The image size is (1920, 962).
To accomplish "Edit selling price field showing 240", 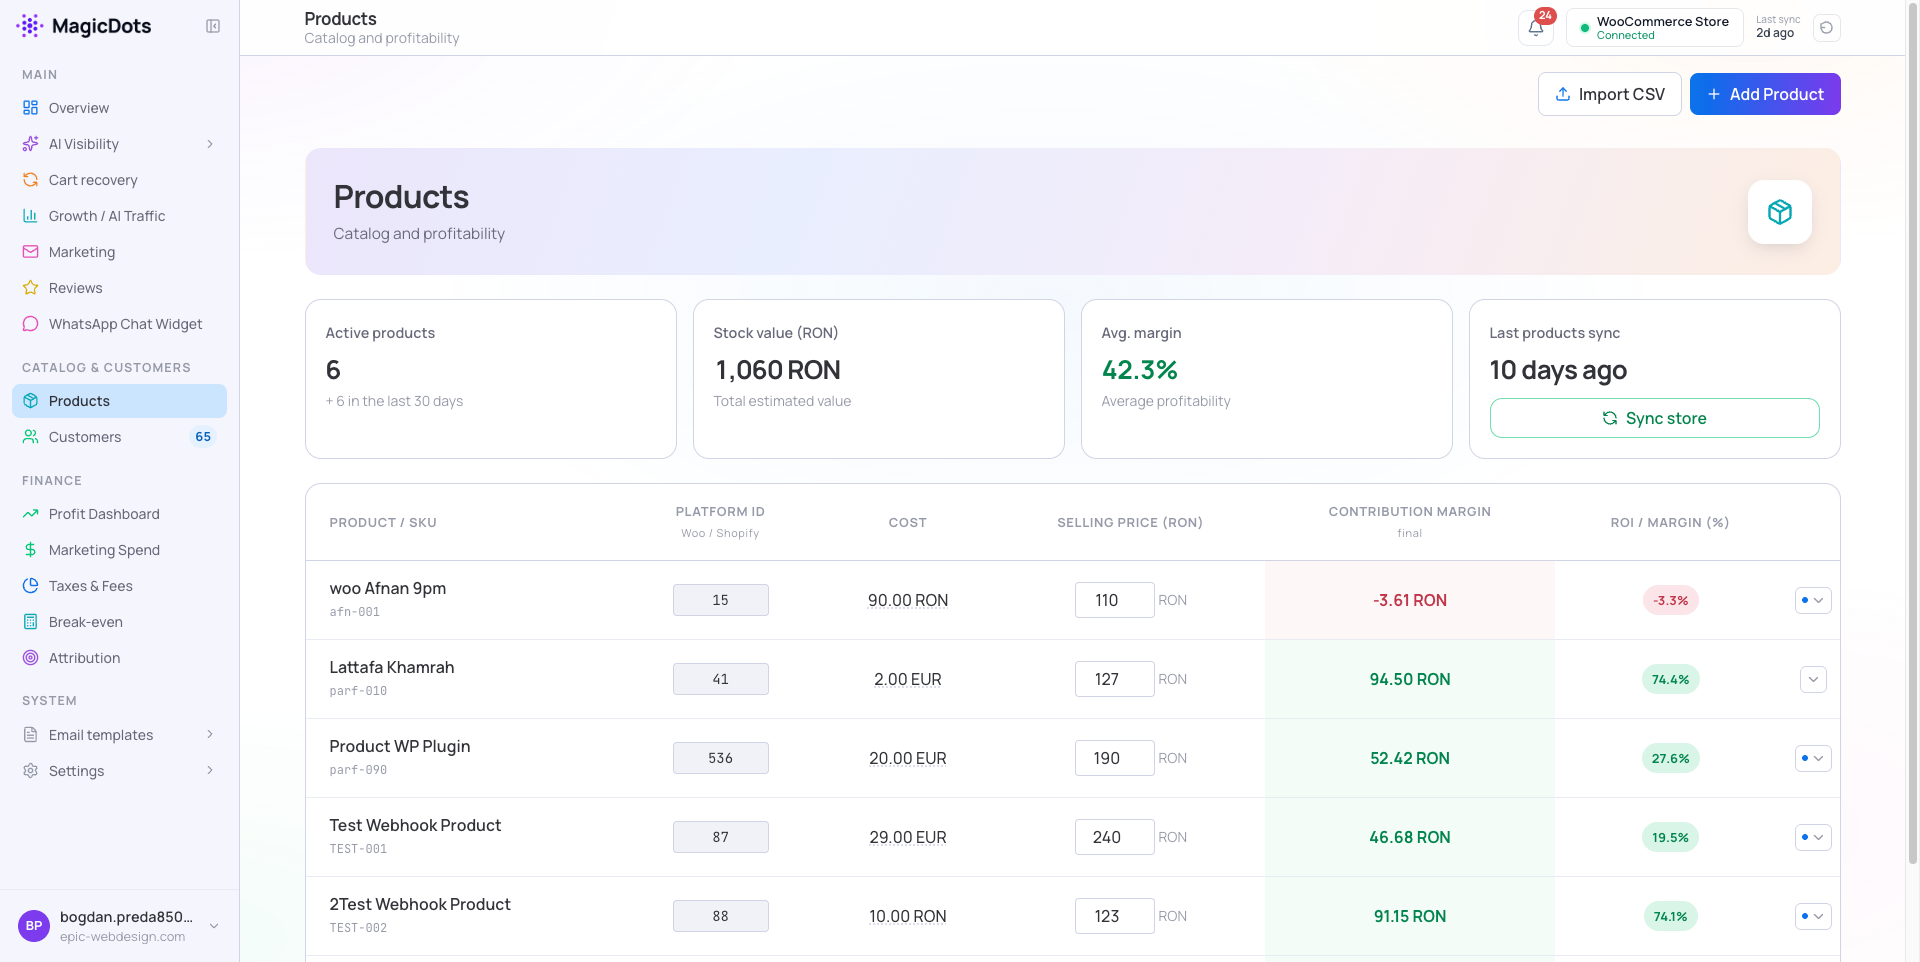I will [x=1114, y=837].
